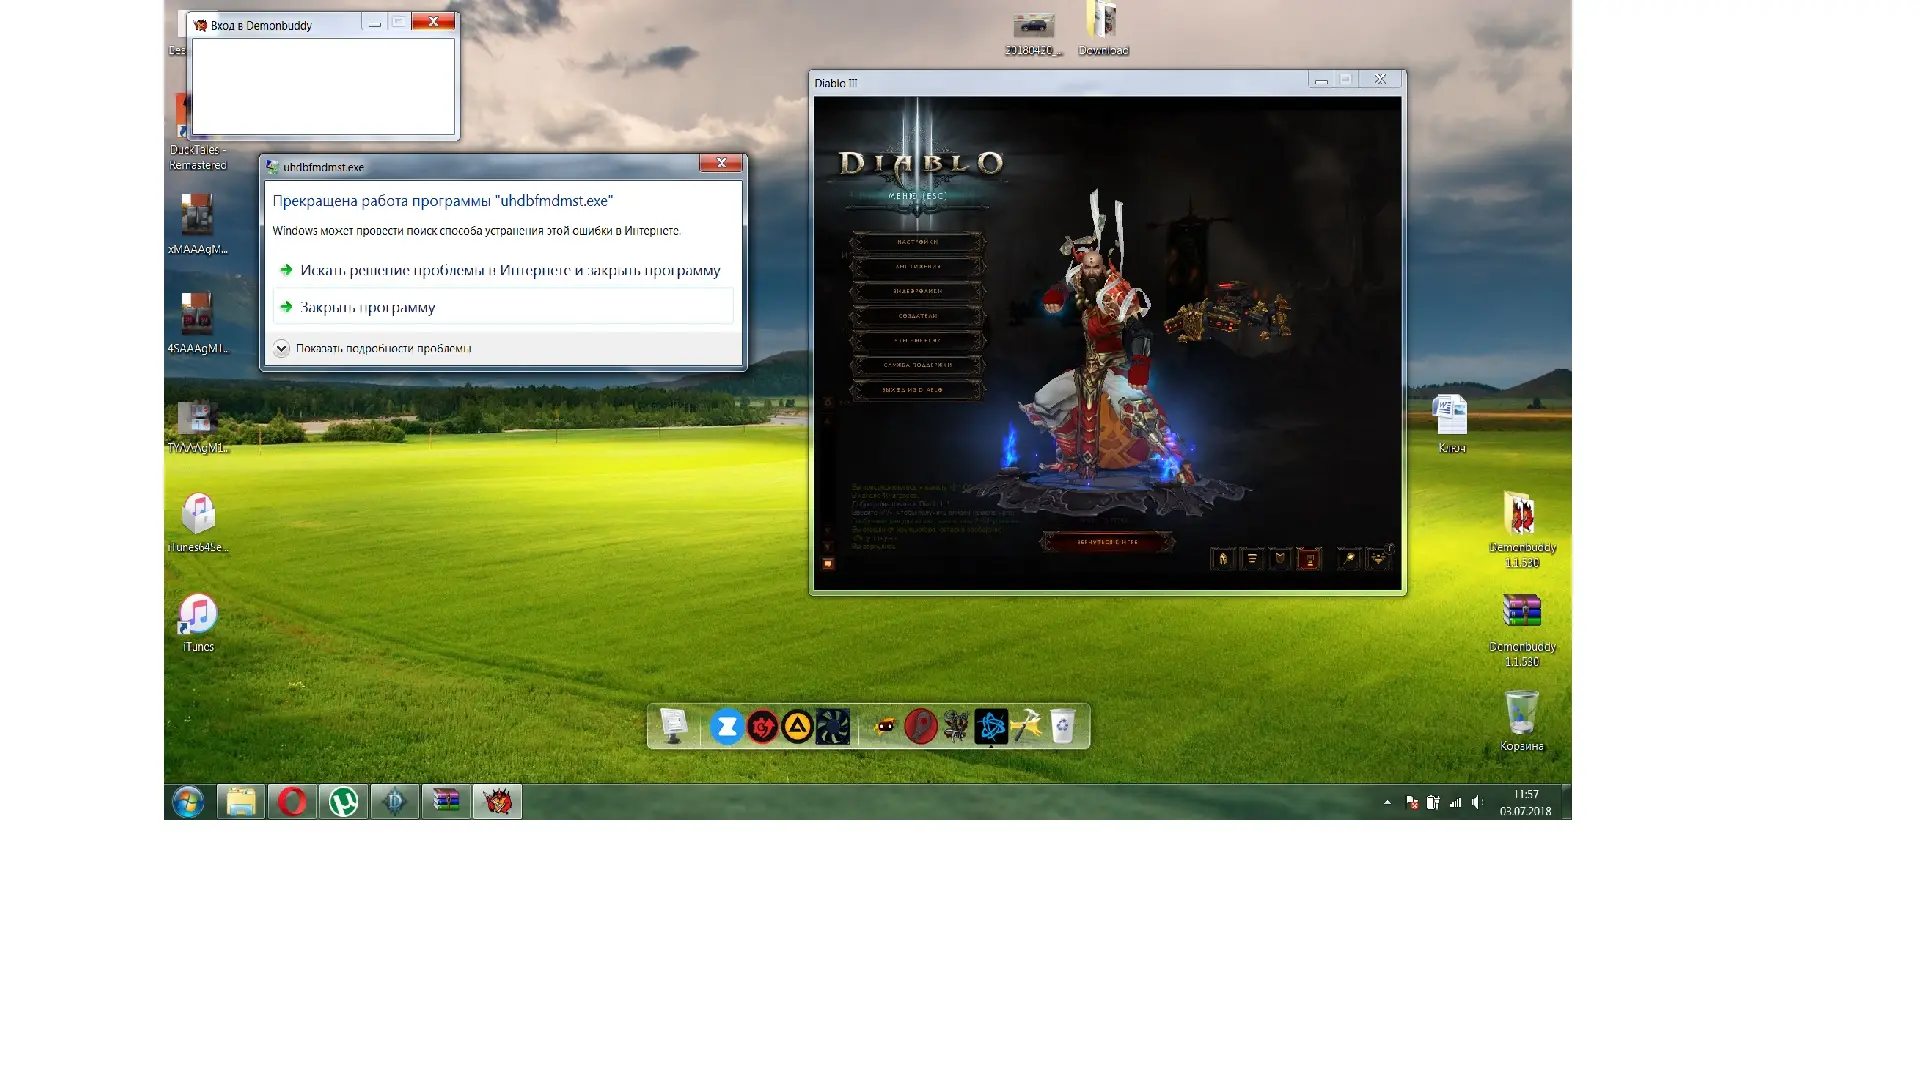Open Battle.net launcher in the dock
1920x1080 pixels.
coord(991,727)
